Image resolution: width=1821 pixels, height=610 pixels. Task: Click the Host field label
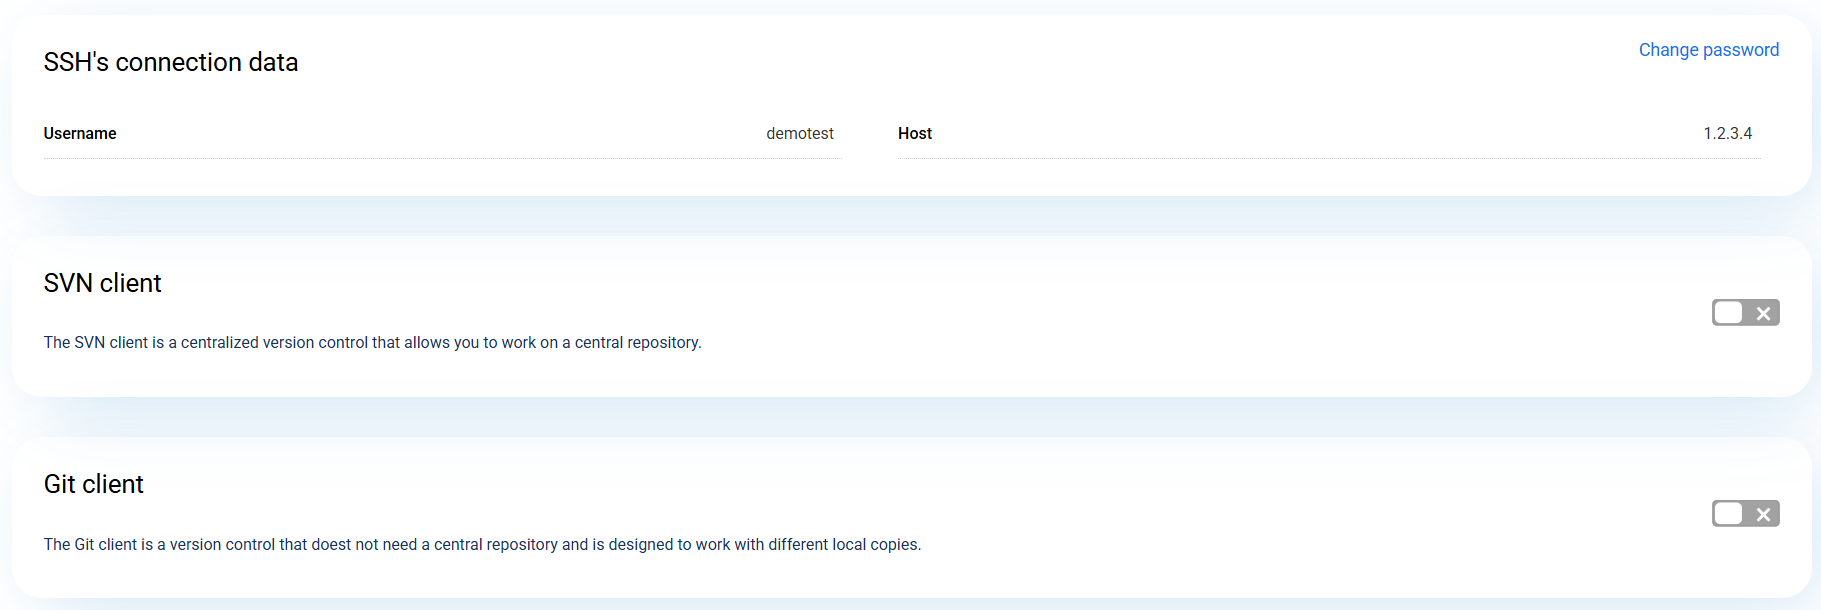tap(914, 134)
